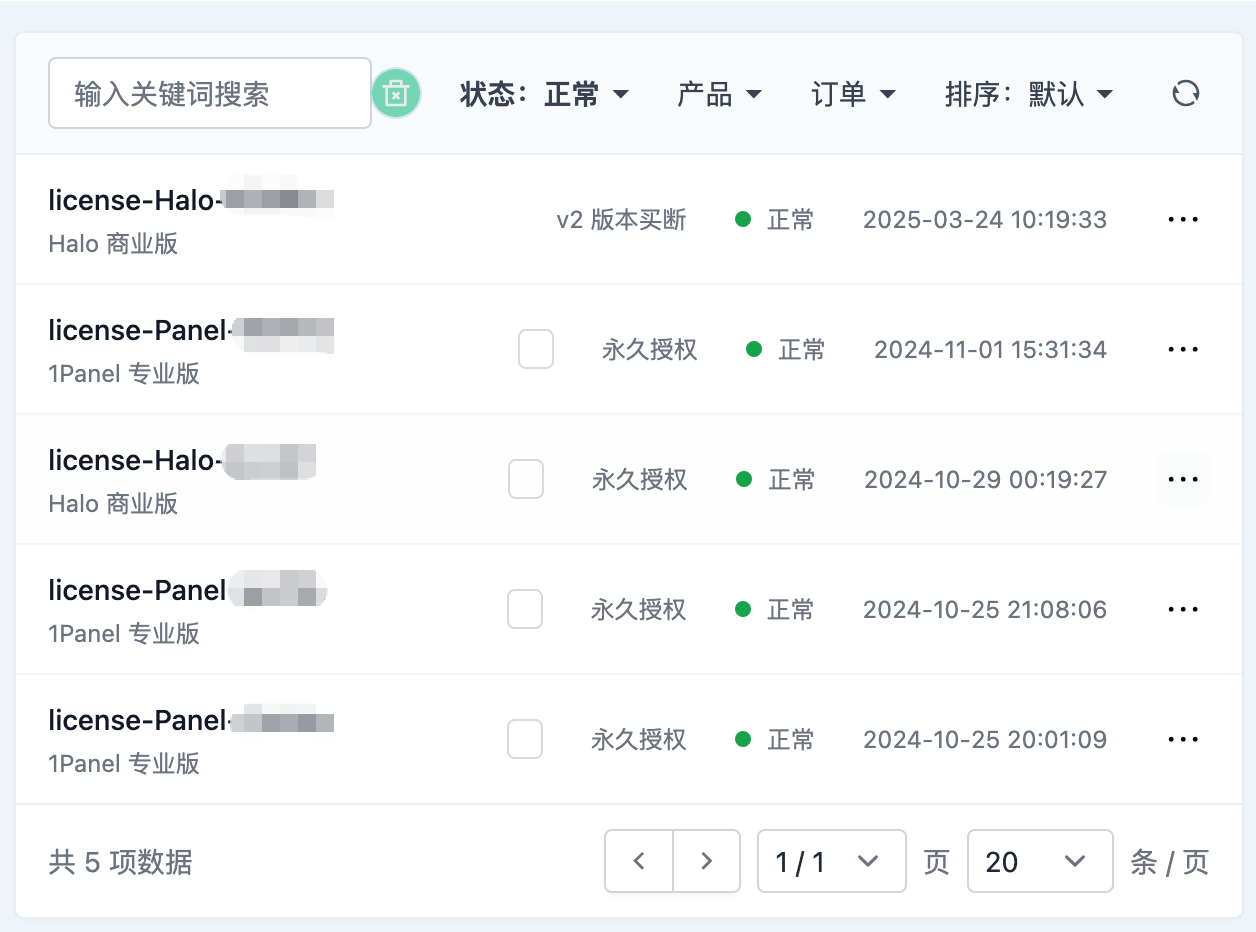Screen dimensions: 1256x932
Task: Open more actions for 2024-10-25 21:08:06 license
Action: click(x=1183, y=609)
